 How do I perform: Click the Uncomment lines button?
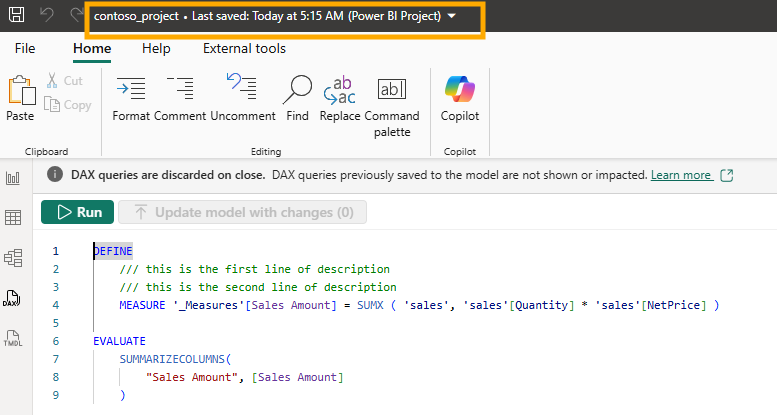(242, 98)
